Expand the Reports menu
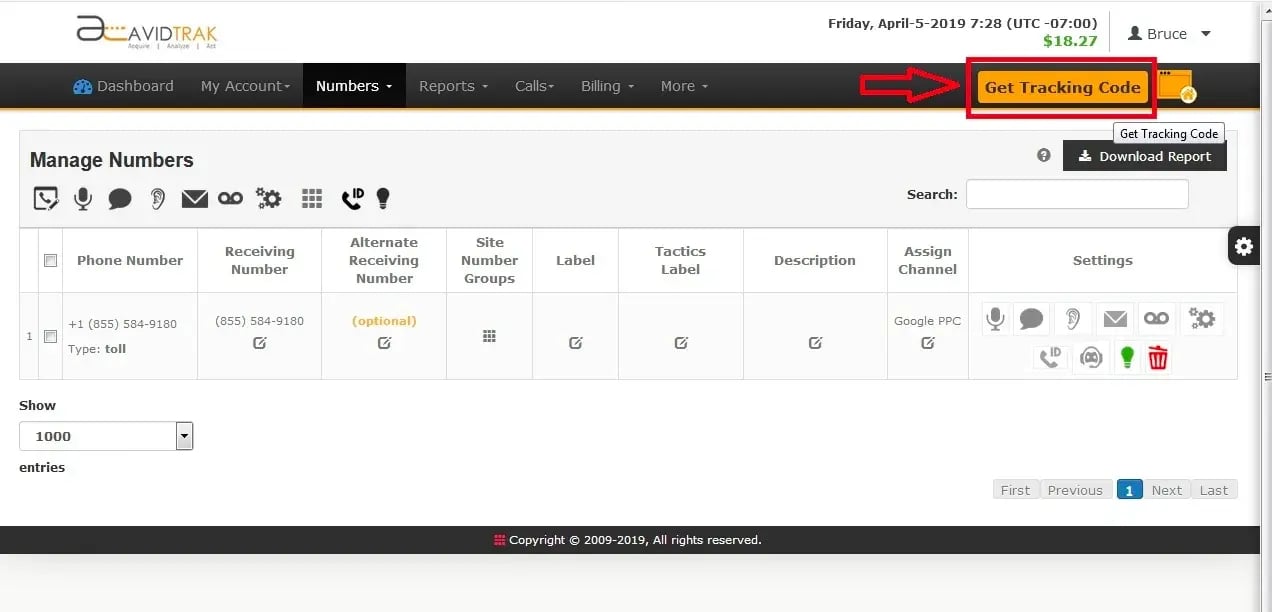Screen dimensions: 1272x612 click(x=453, y=86)
